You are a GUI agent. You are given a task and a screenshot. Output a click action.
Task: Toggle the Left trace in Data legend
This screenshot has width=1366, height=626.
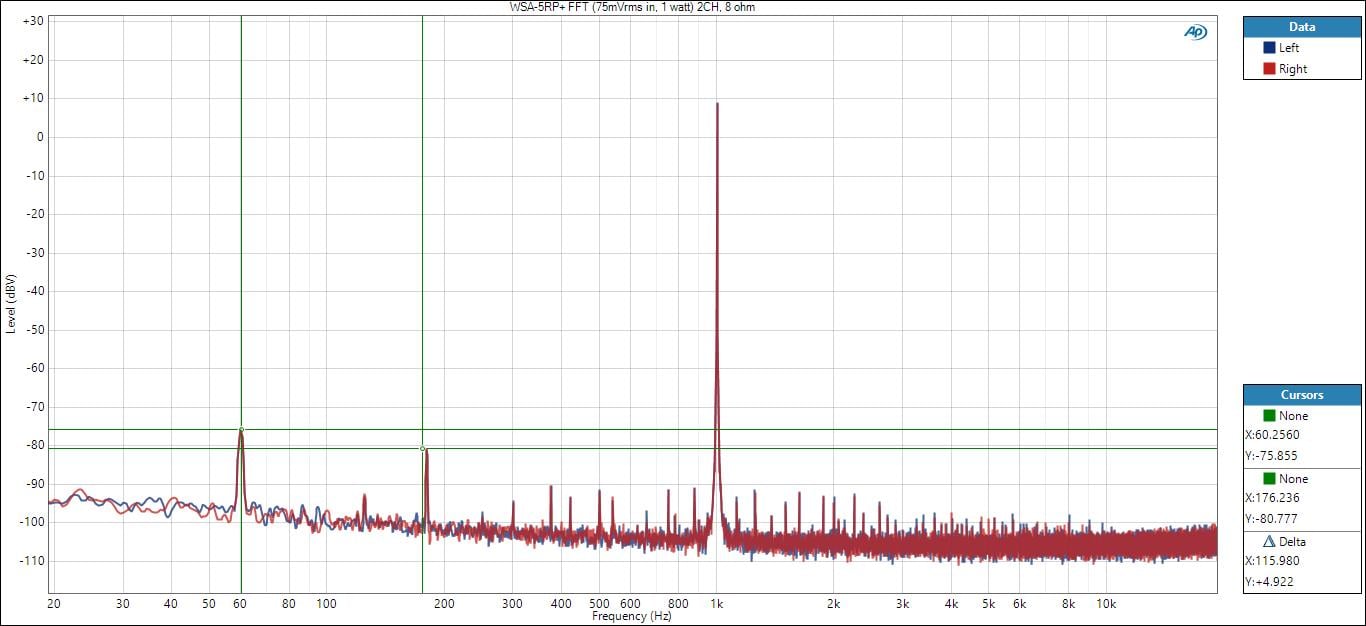pos(1289,48)
